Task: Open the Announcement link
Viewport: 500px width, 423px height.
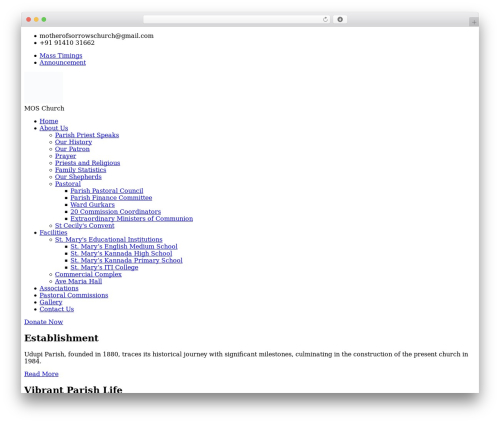Action: pyautogui.click(x=63, y=63)
